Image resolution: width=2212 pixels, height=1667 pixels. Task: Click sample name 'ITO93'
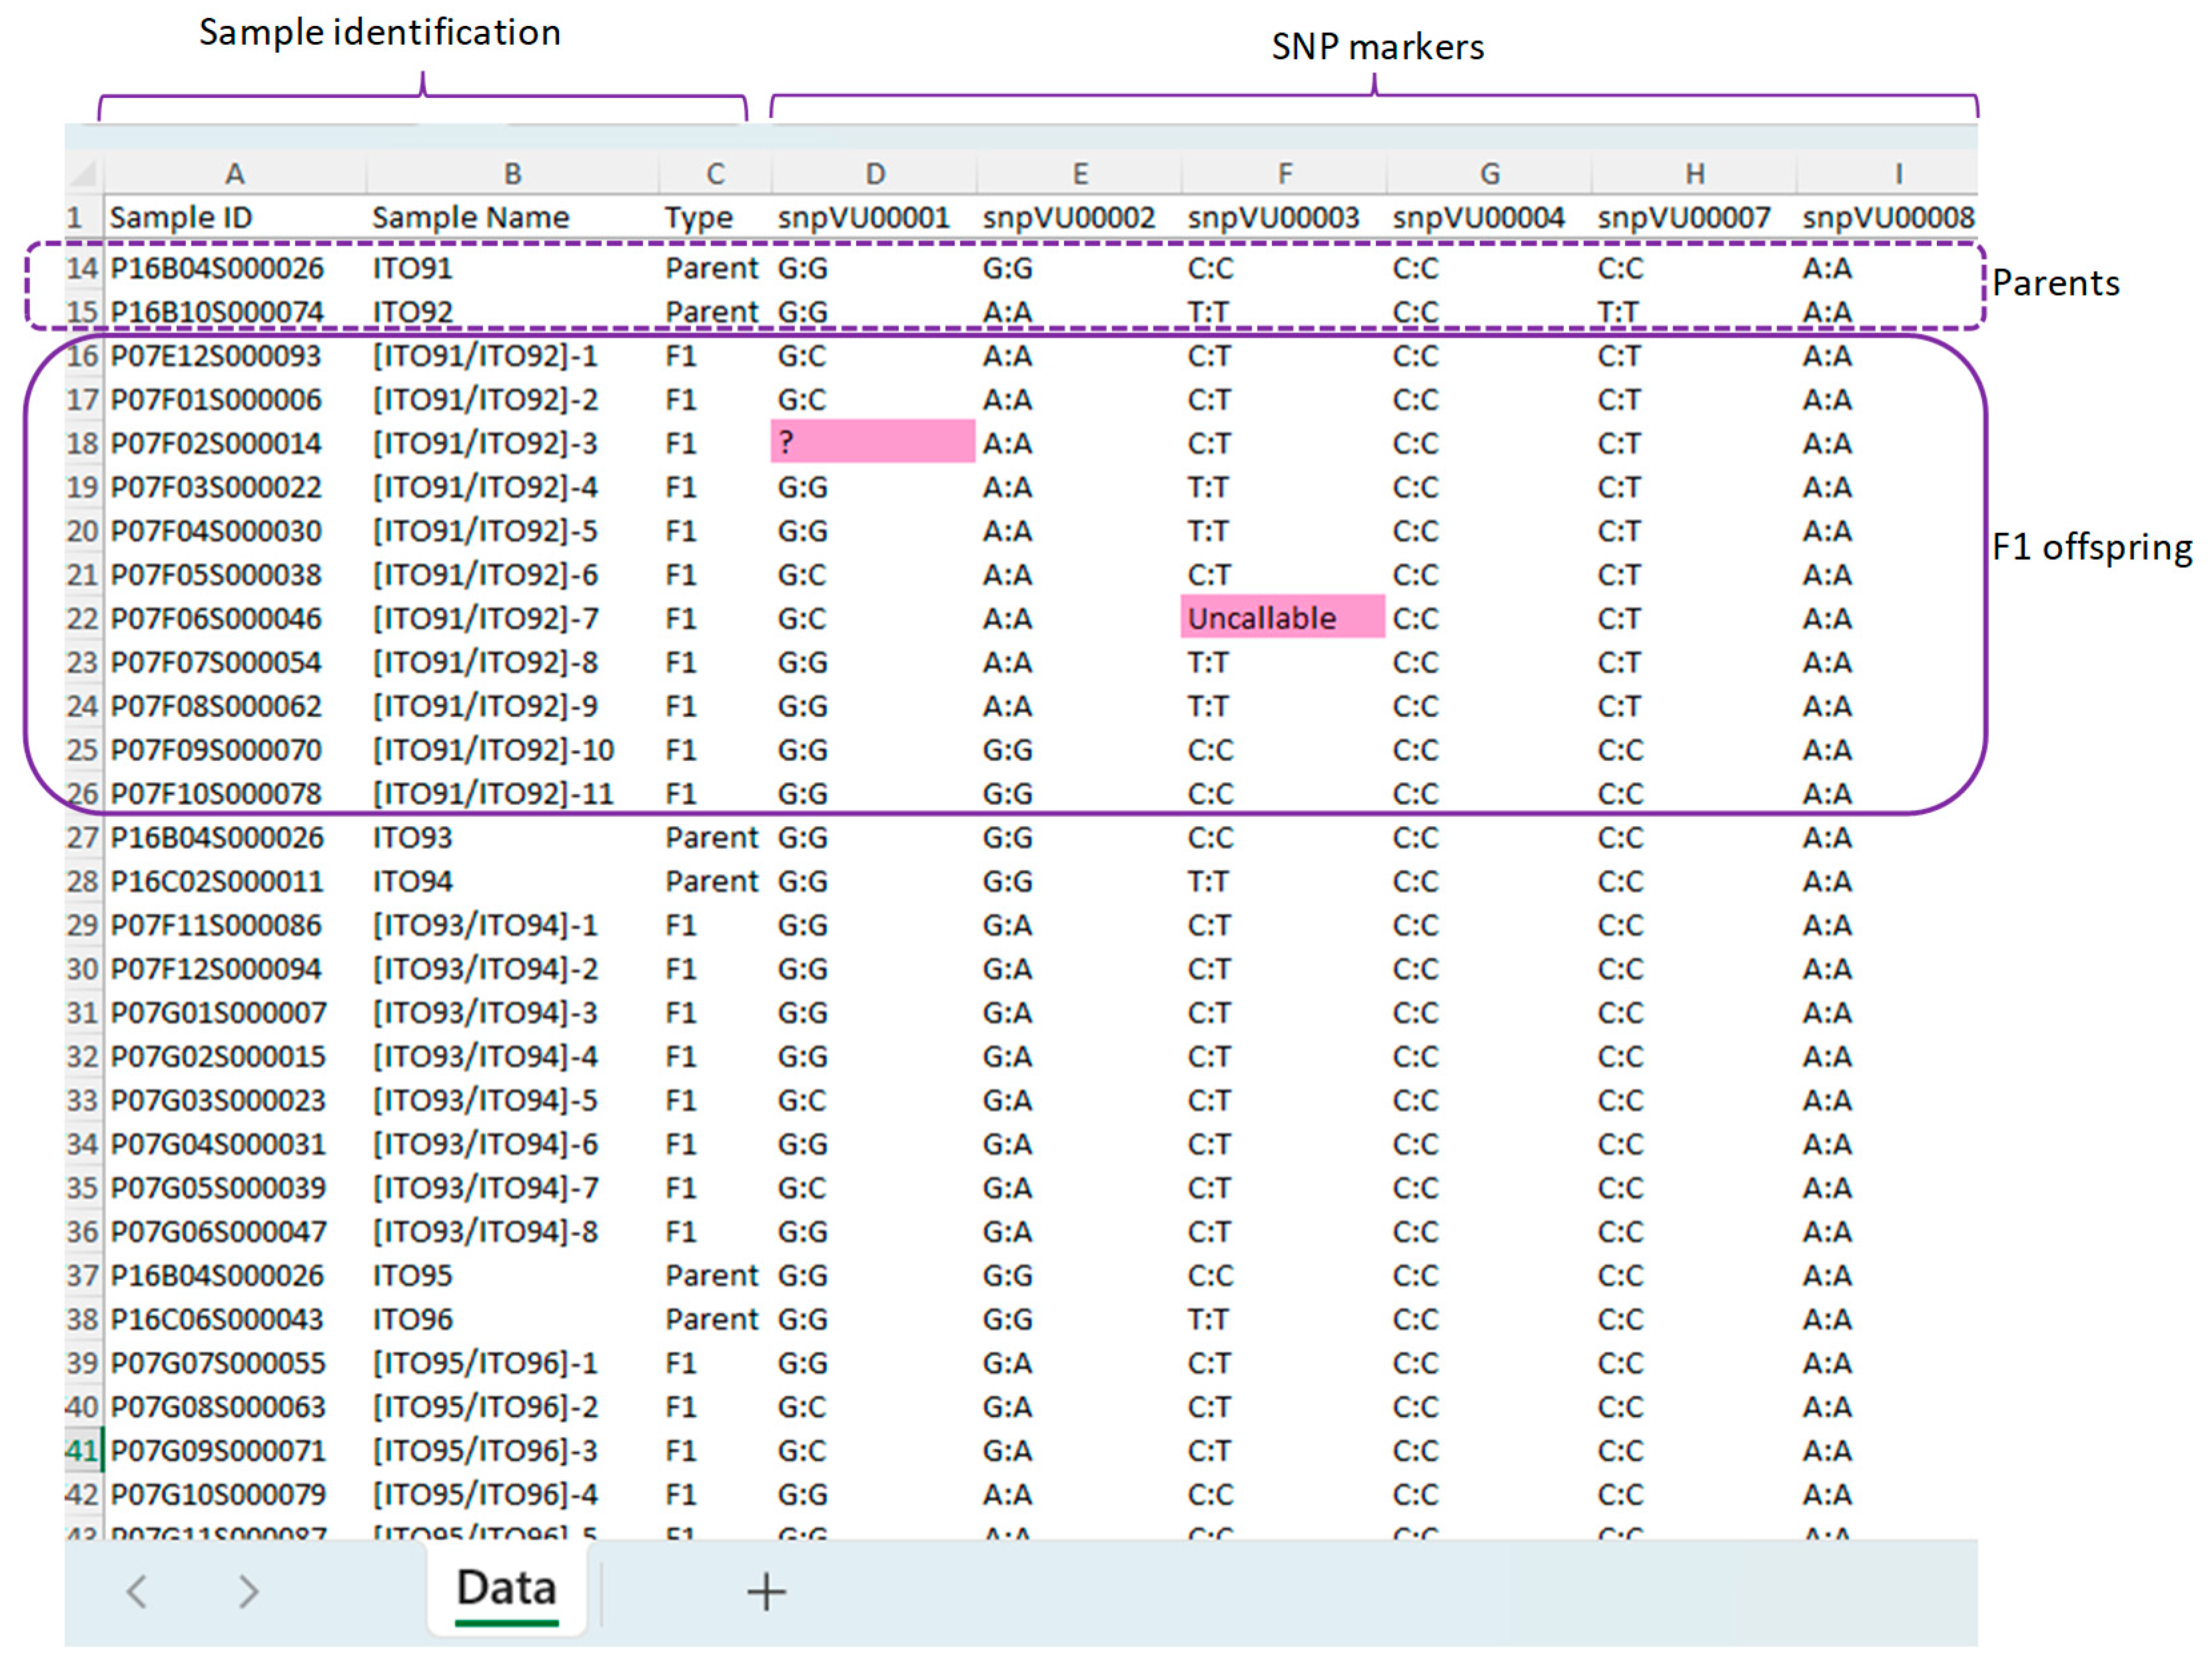[412, 837]
